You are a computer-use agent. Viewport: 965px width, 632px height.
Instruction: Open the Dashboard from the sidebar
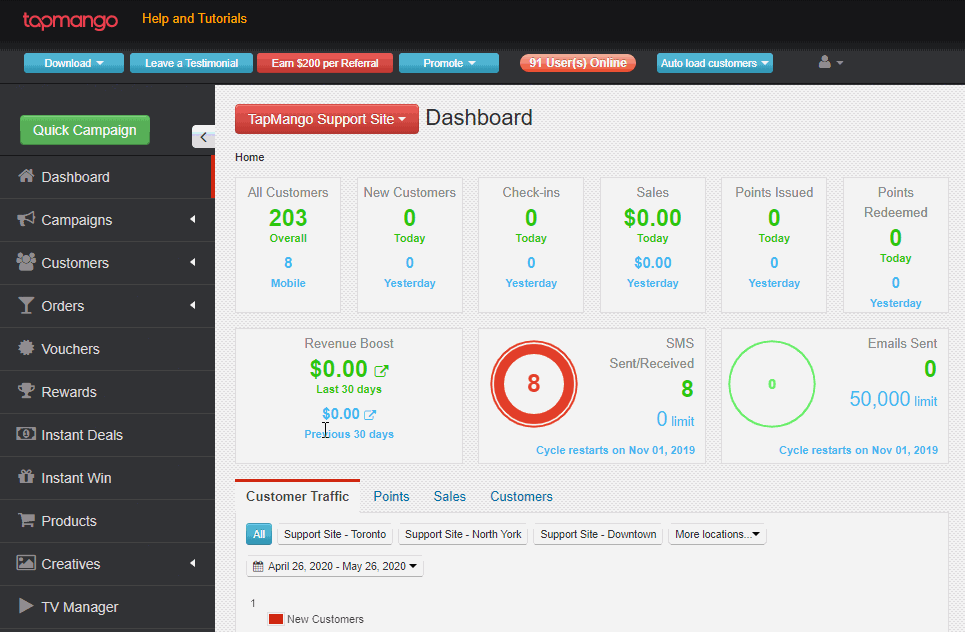[x=27, y=175]
